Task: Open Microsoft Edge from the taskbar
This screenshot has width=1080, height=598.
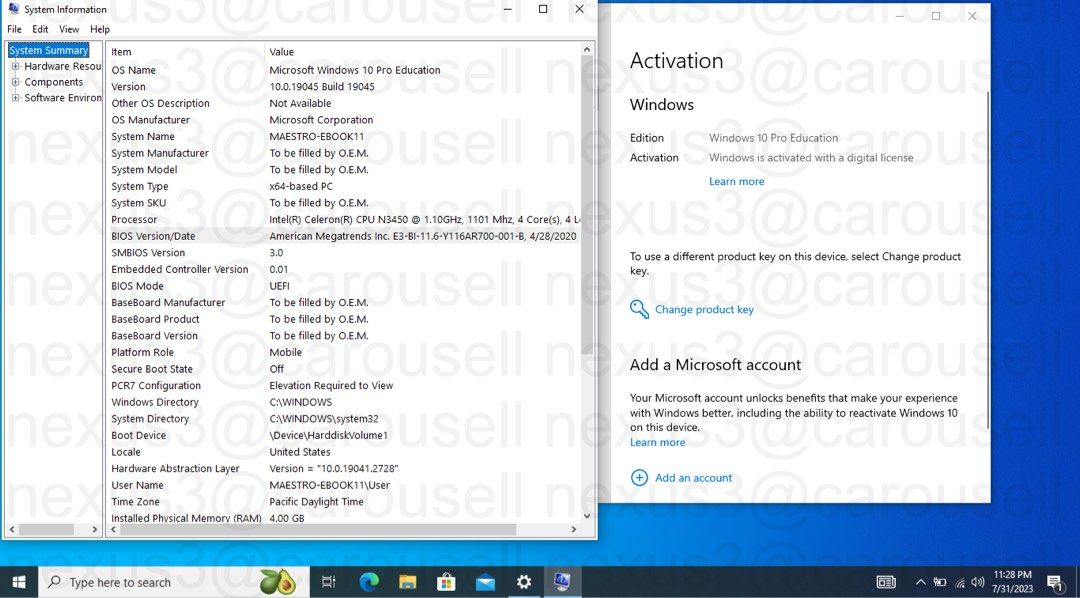Action: pyautogui.click(x=369, y=582)
